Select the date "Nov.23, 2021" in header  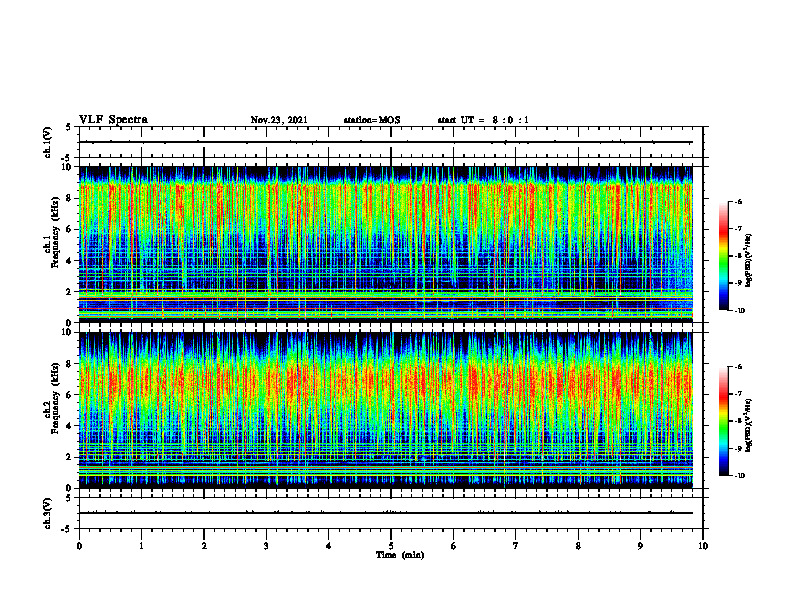[279, 120]
